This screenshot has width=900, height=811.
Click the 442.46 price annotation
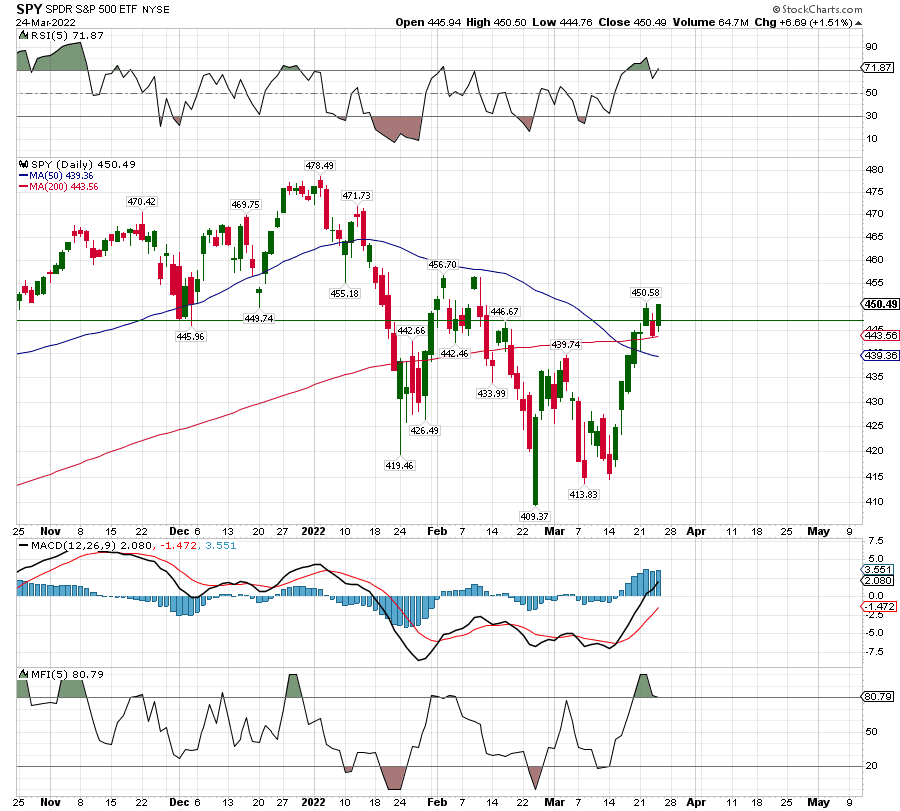(x=455, y=354)
